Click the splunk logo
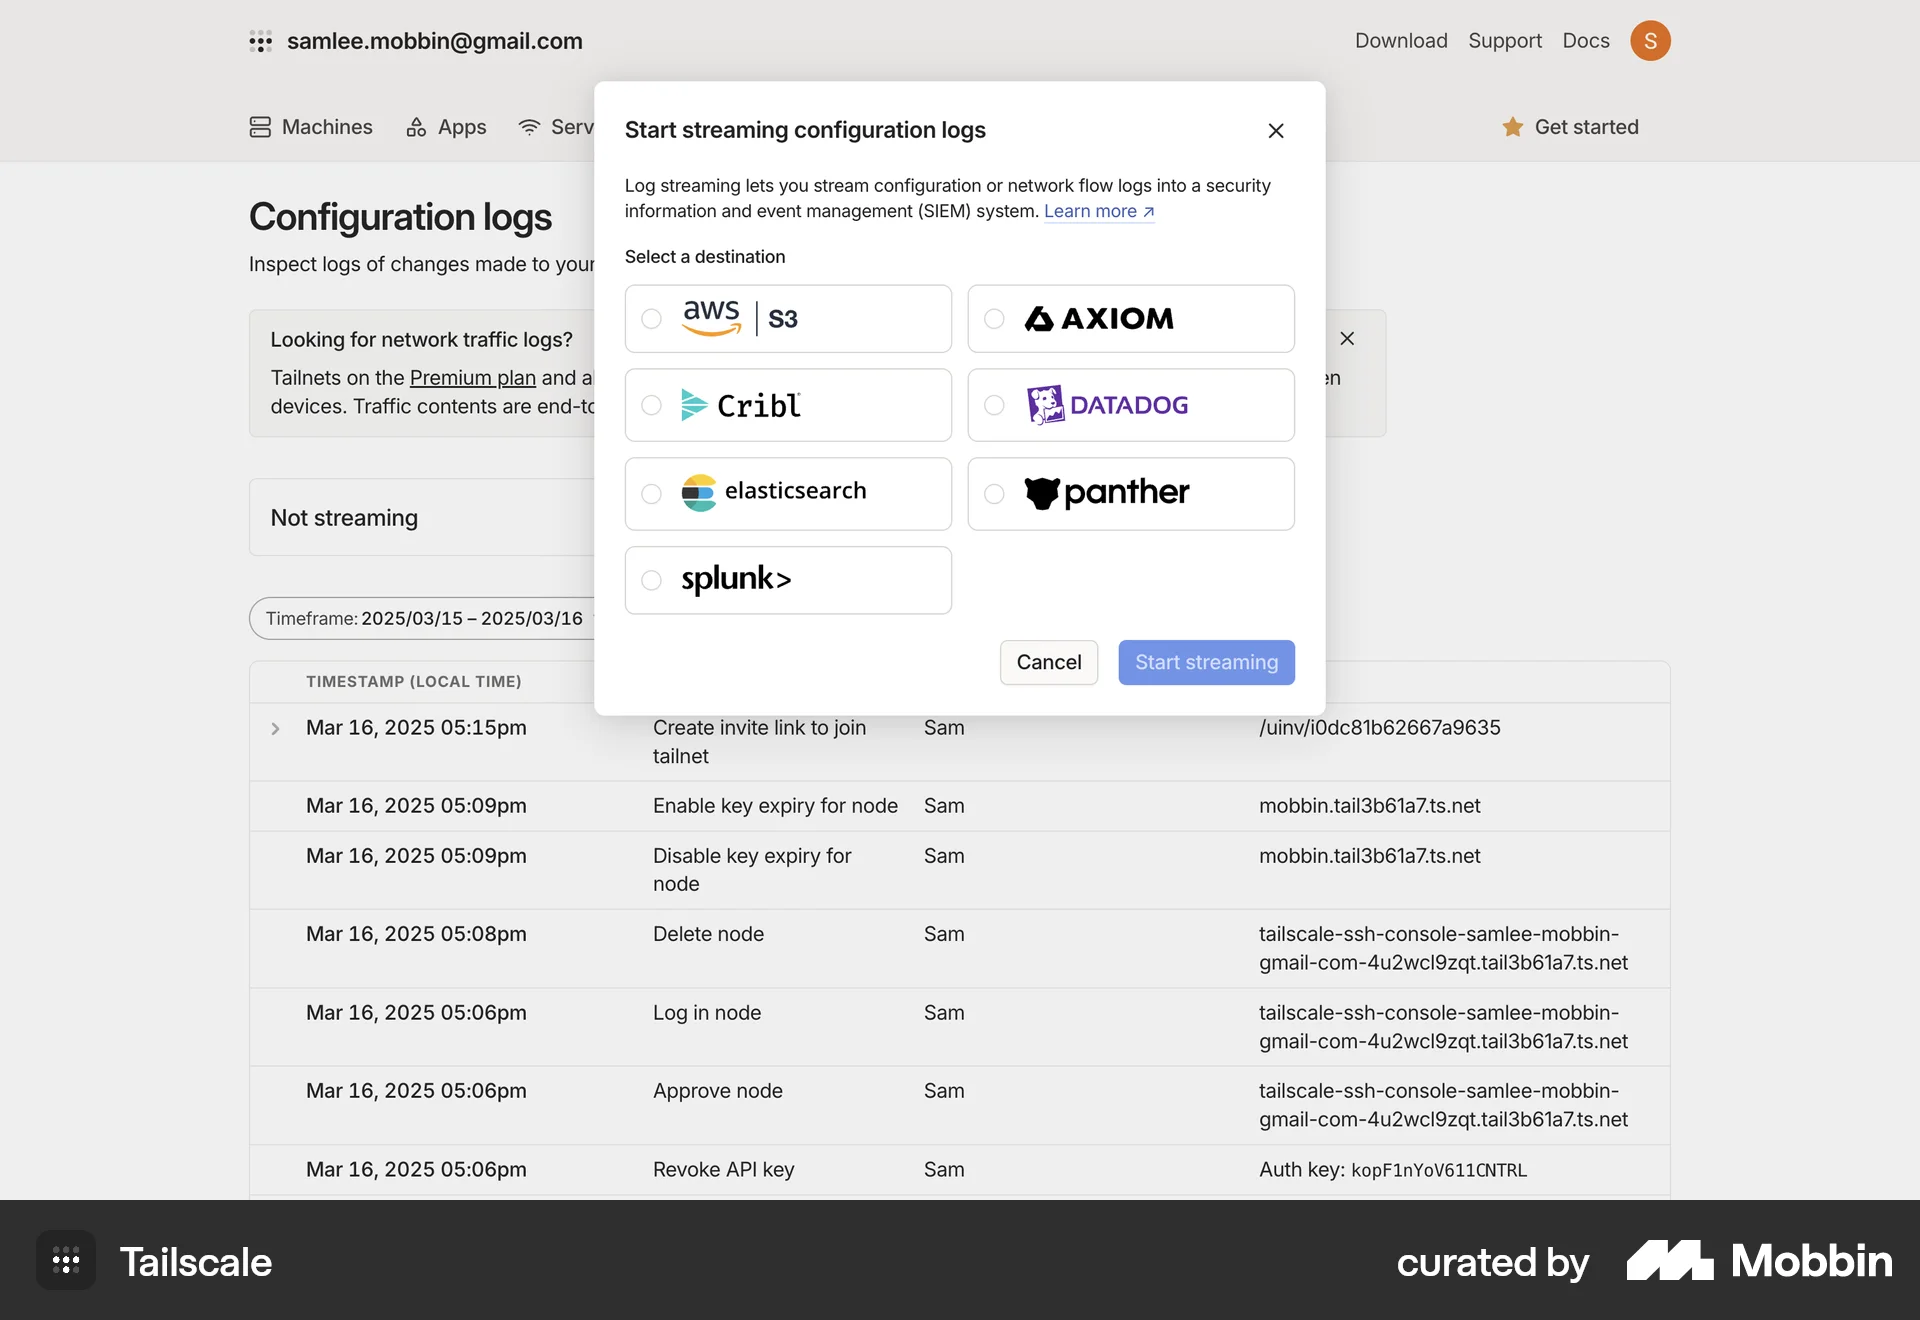Screen dimensions: 1920x1320 point(736,579)
